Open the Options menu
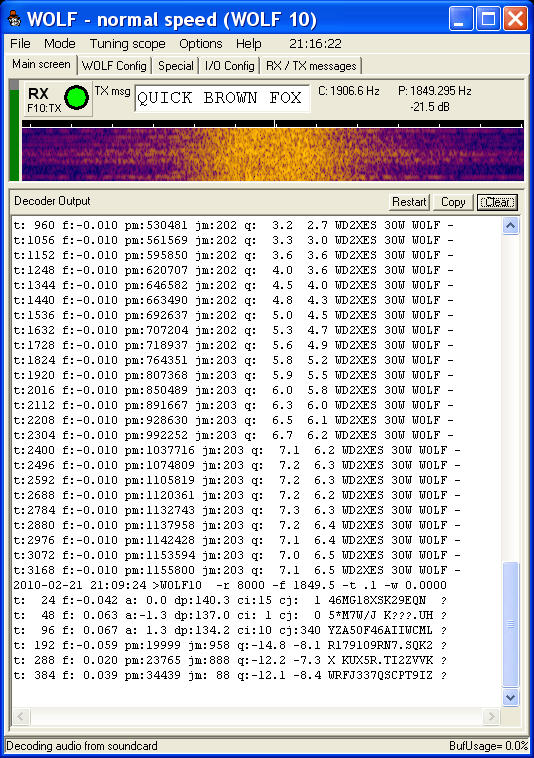 (201, 44)
